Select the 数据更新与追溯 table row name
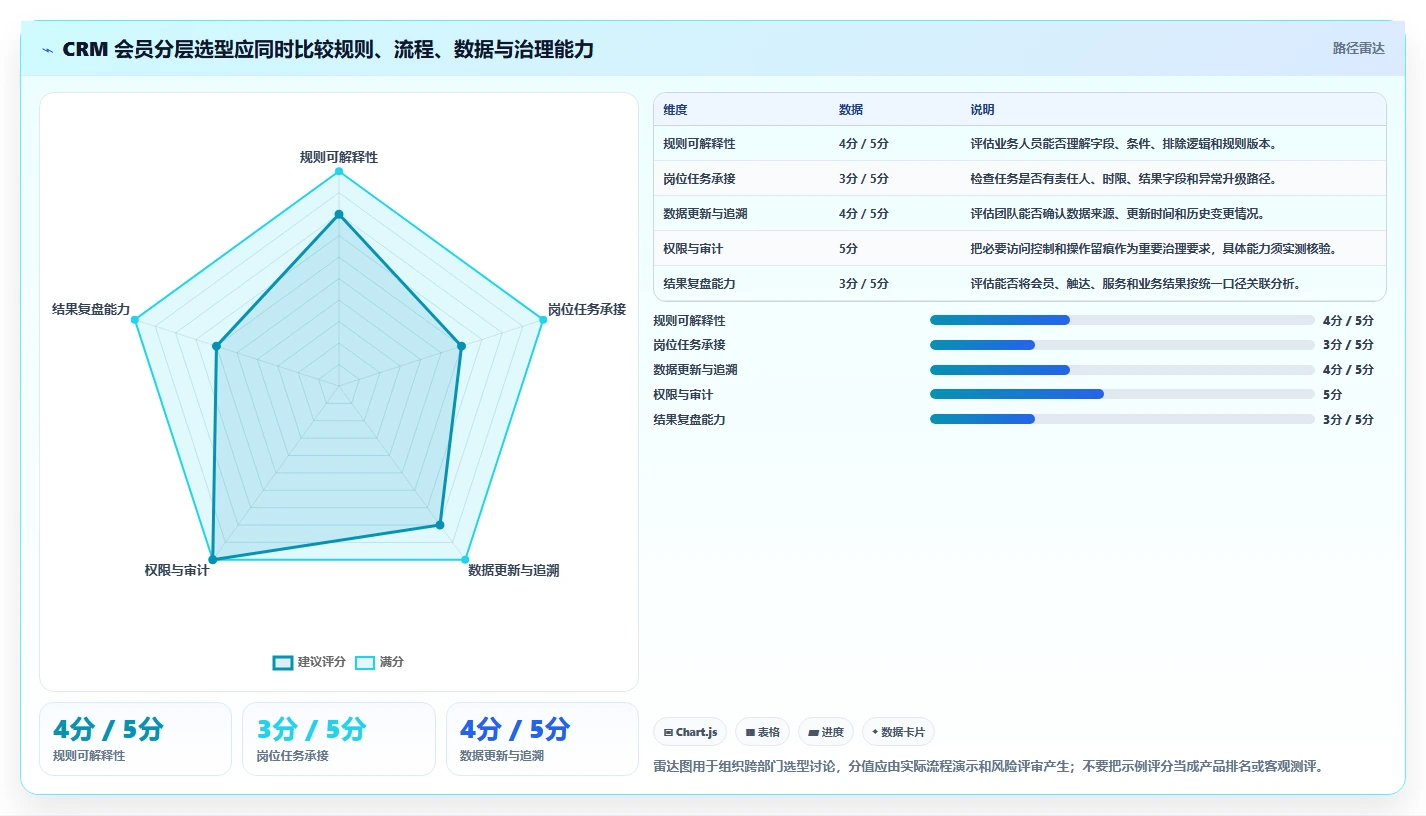The height and width of the screenshot is (816, 1426). [x=705, y=214]
